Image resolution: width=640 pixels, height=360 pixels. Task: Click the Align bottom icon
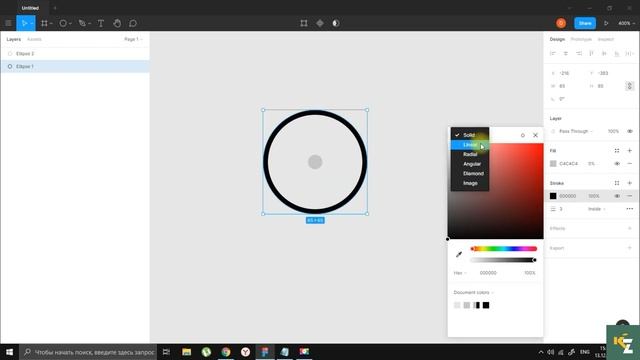(617, 53)
